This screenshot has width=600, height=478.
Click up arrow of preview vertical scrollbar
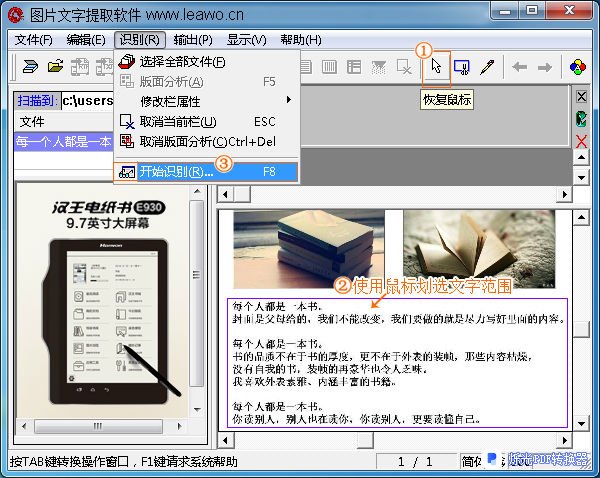tap(197, 191)
